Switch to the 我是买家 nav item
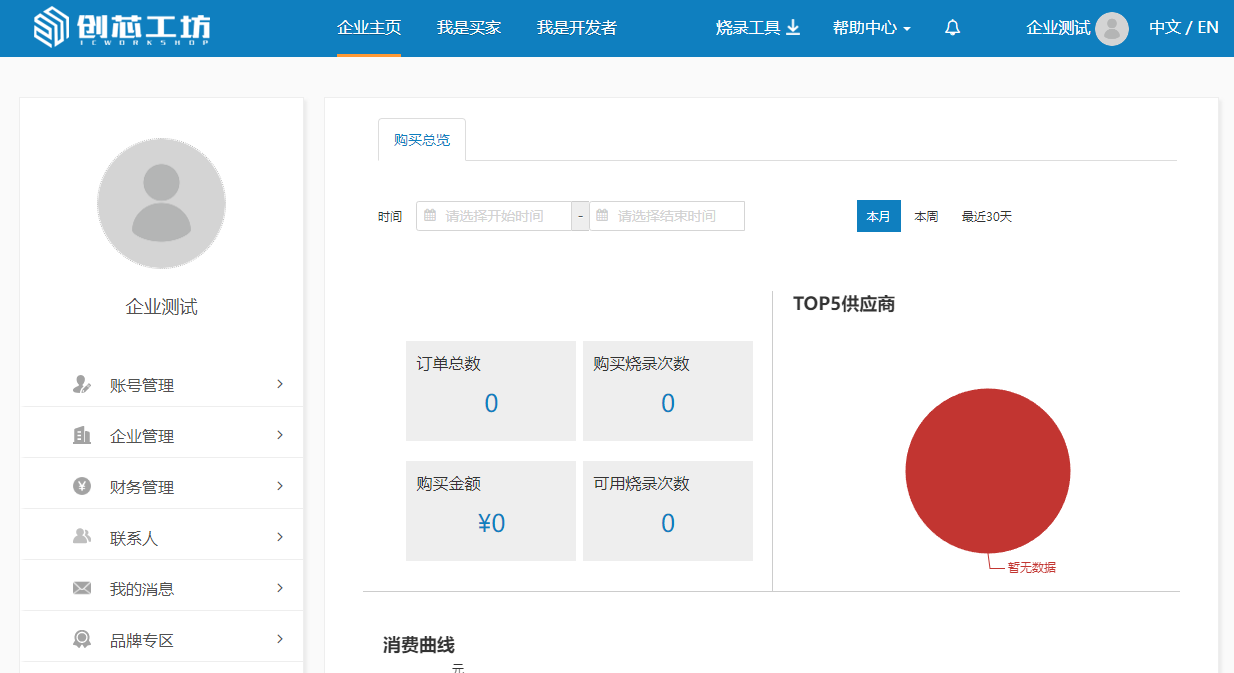 click(469, 28)
